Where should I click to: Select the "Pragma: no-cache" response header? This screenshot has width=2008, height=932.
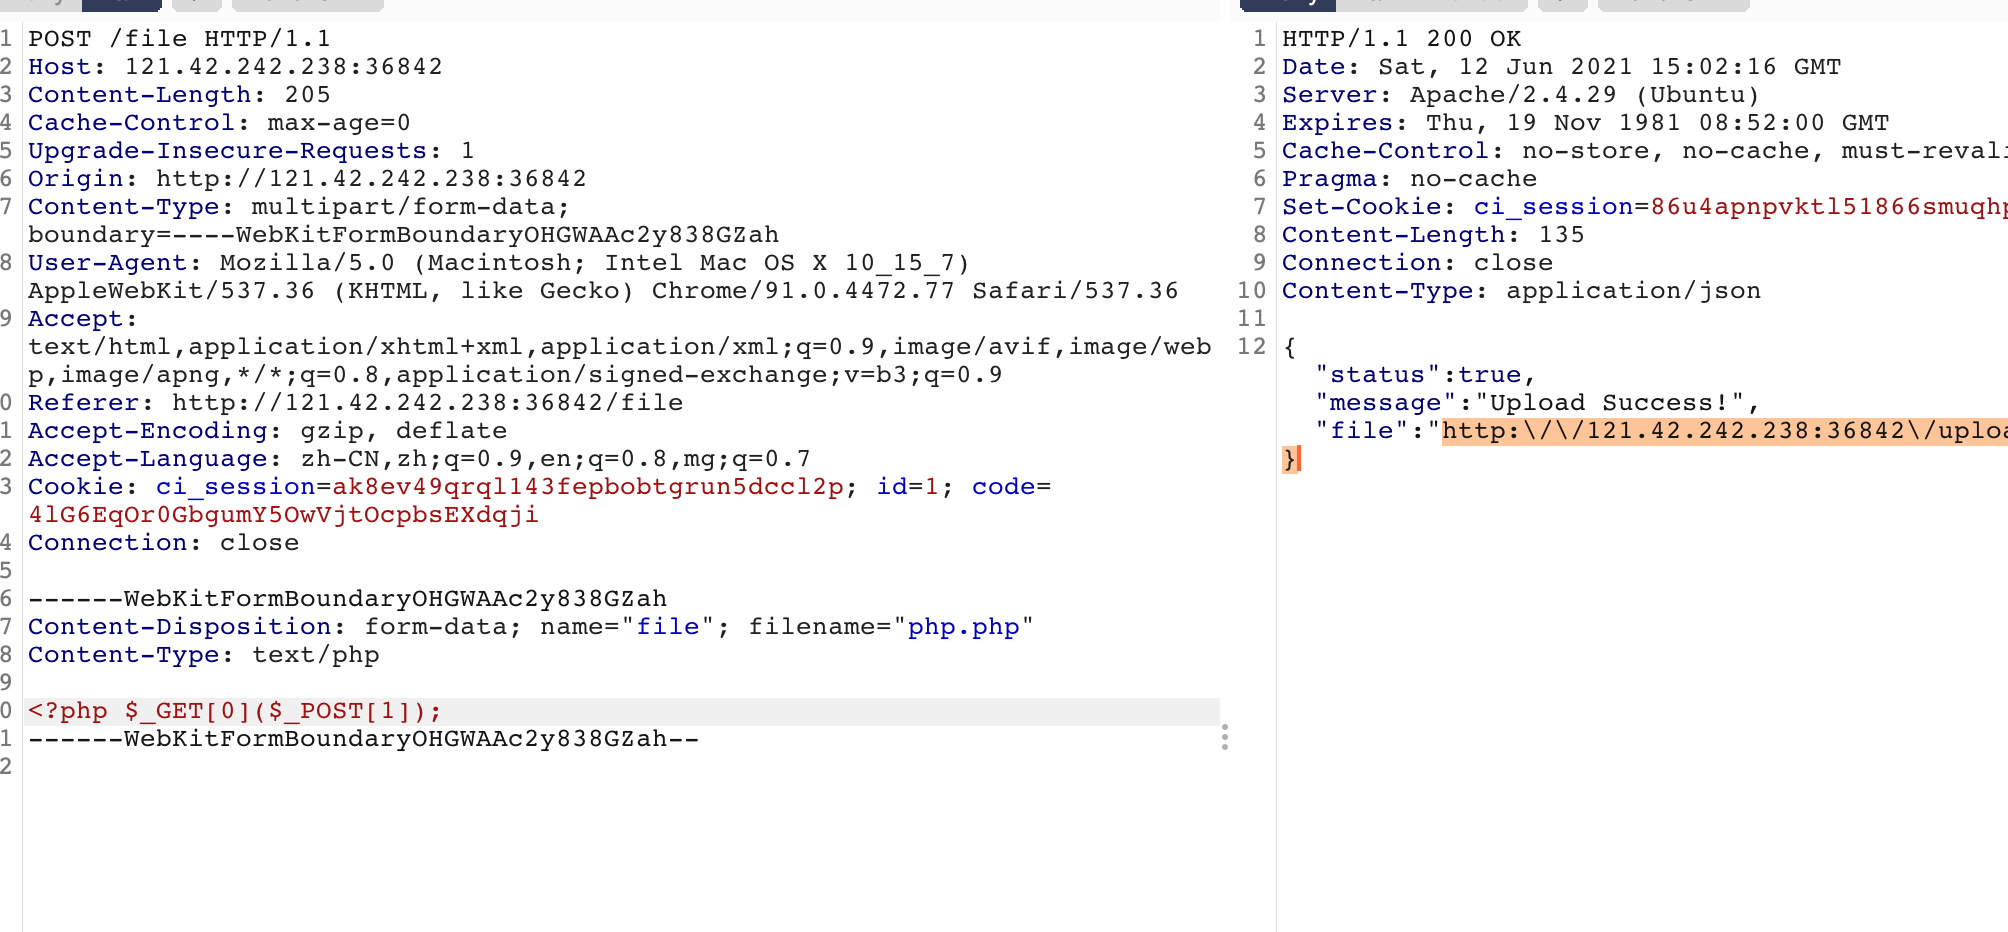(1409, 179)
